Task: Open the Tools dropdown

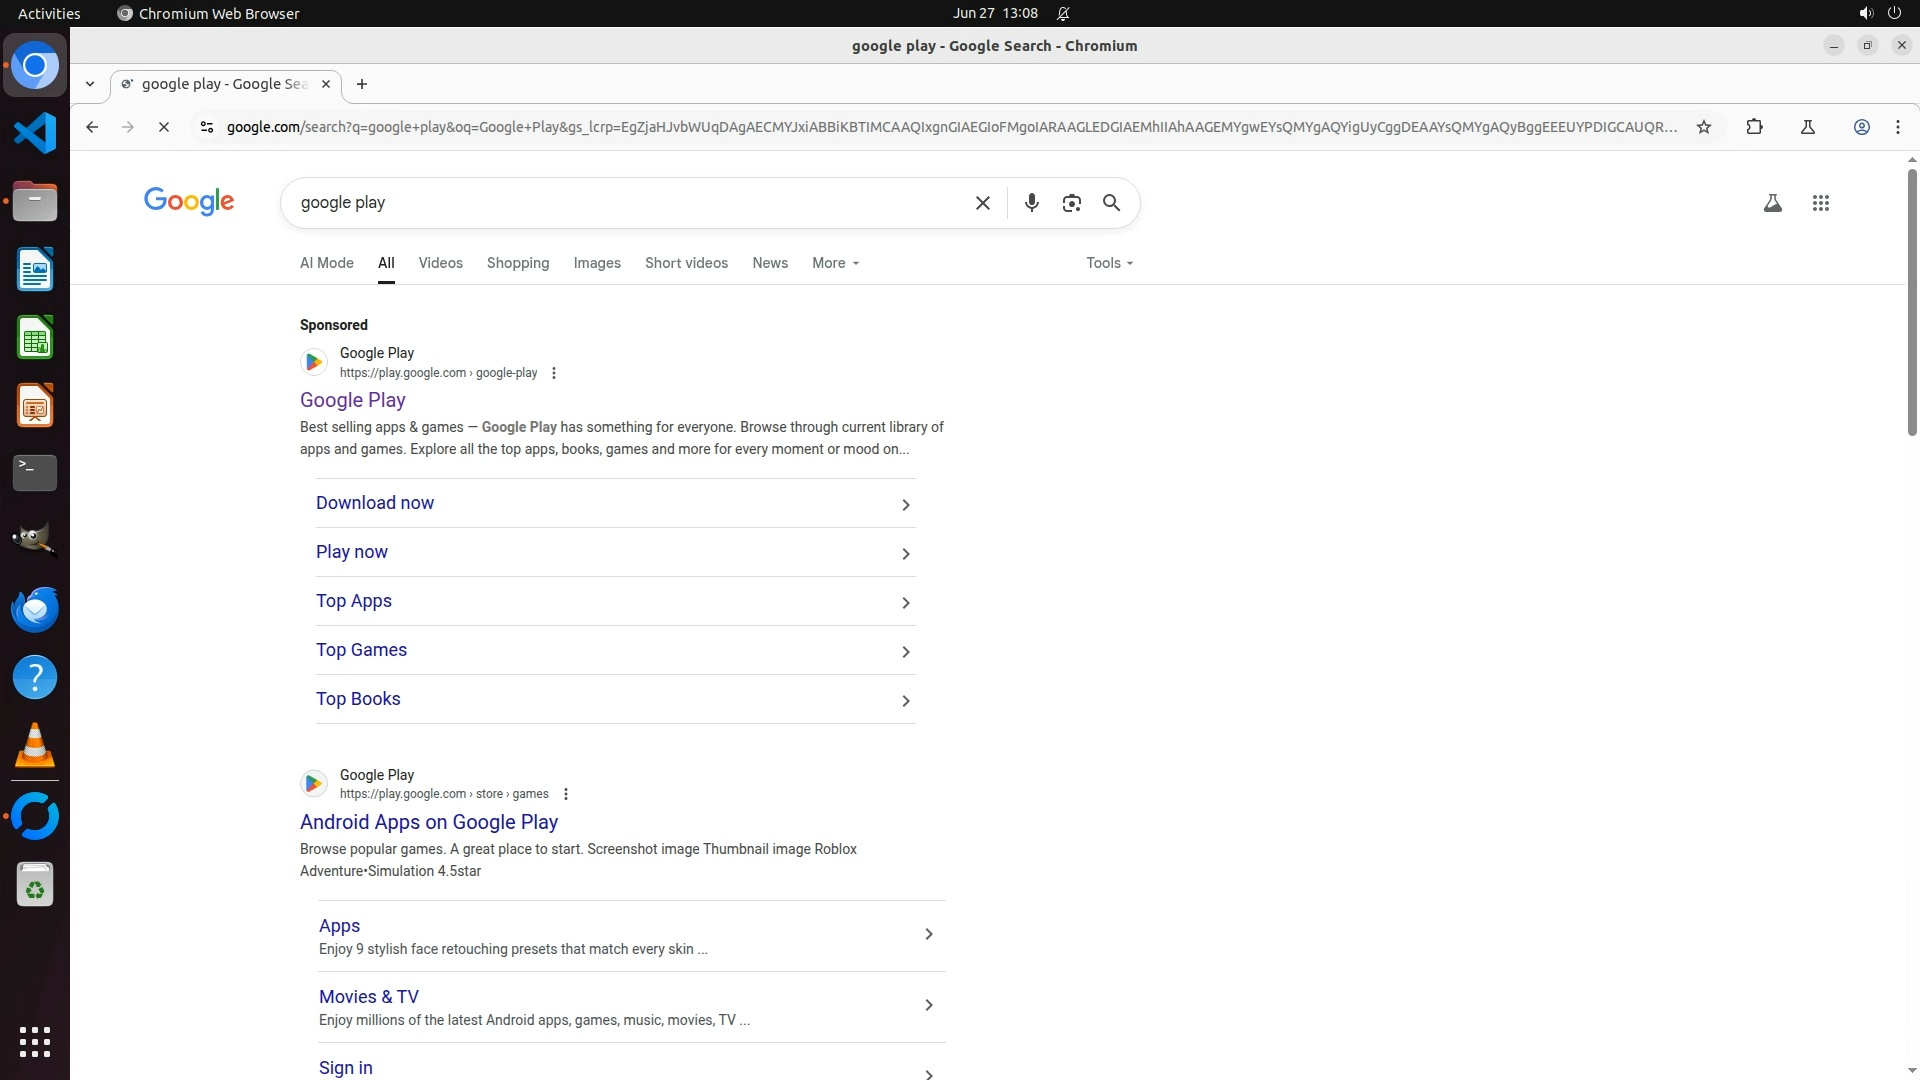Action: pos(1109,263)
